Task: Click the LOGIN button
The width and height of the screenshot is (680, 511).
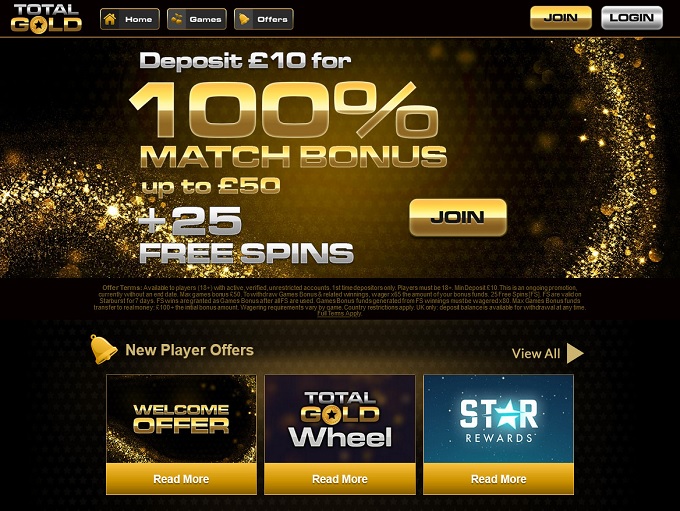Action: [x=632, y=18]
